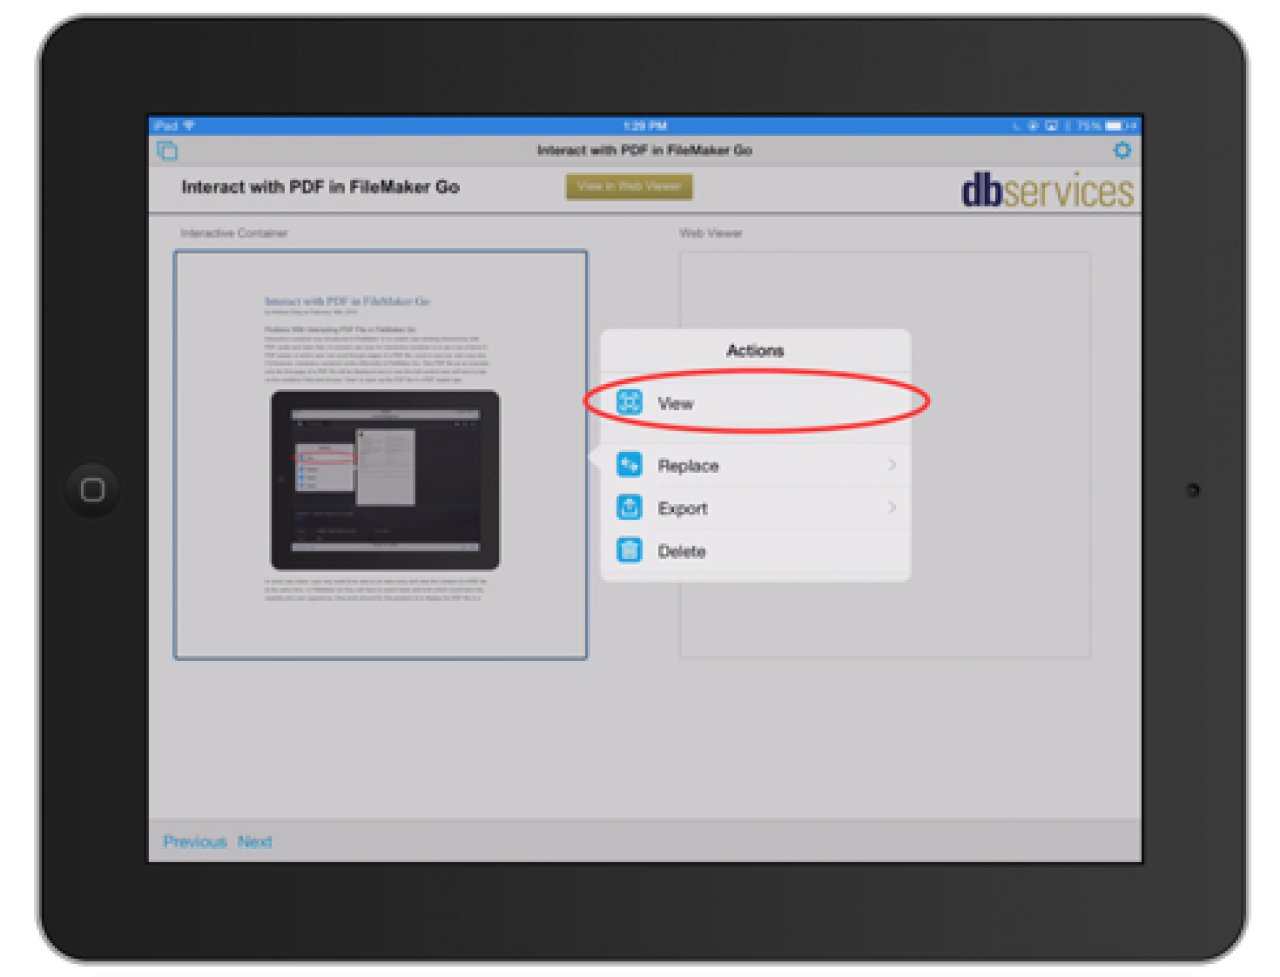Open the settings gear in the top bar
This screenshot has height=977, width=1280.
1122,151
